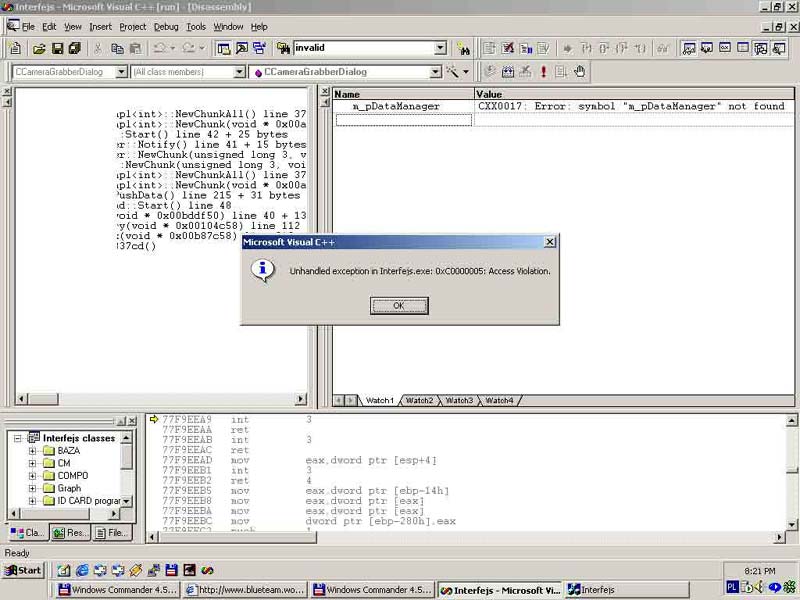Click the Copy toolbar icon
This screenshot has width=800, height=600.
[x=117, y=48]
